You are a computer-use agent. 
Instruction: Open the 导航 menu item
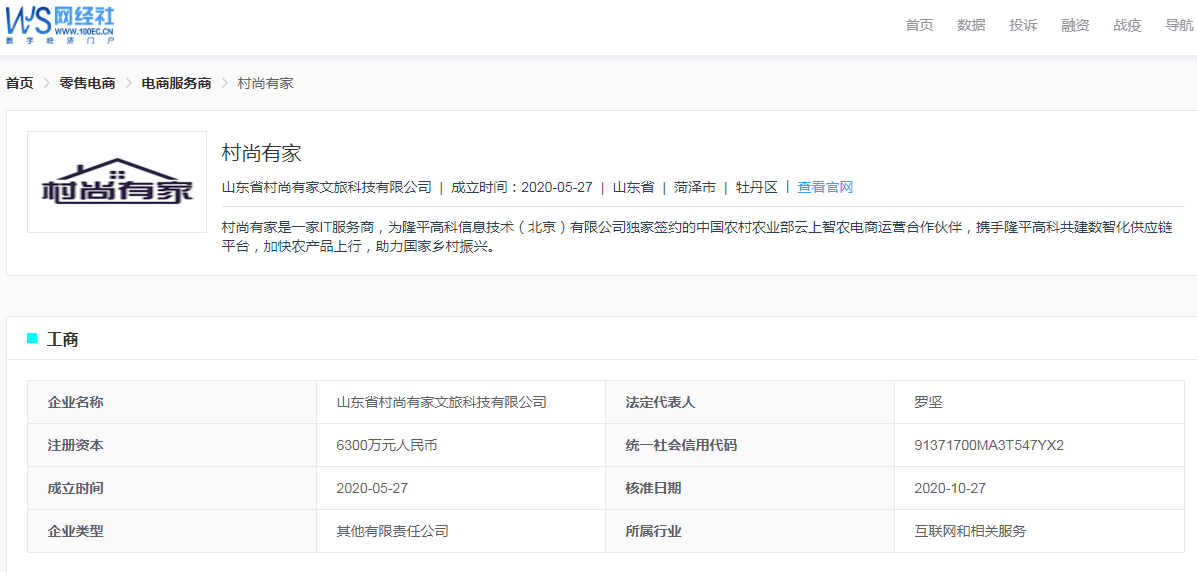click(1179, 25)
